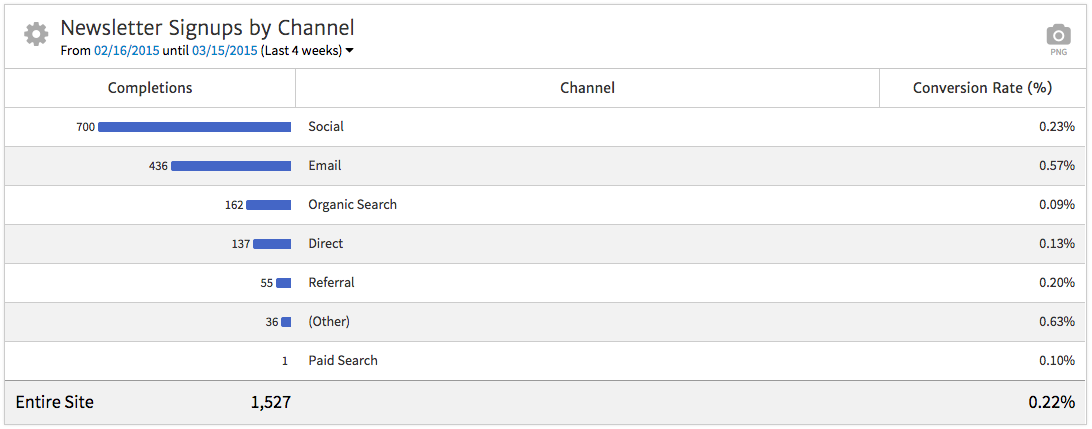Click the Newsletter Signups by Channel title

point(207,28)
